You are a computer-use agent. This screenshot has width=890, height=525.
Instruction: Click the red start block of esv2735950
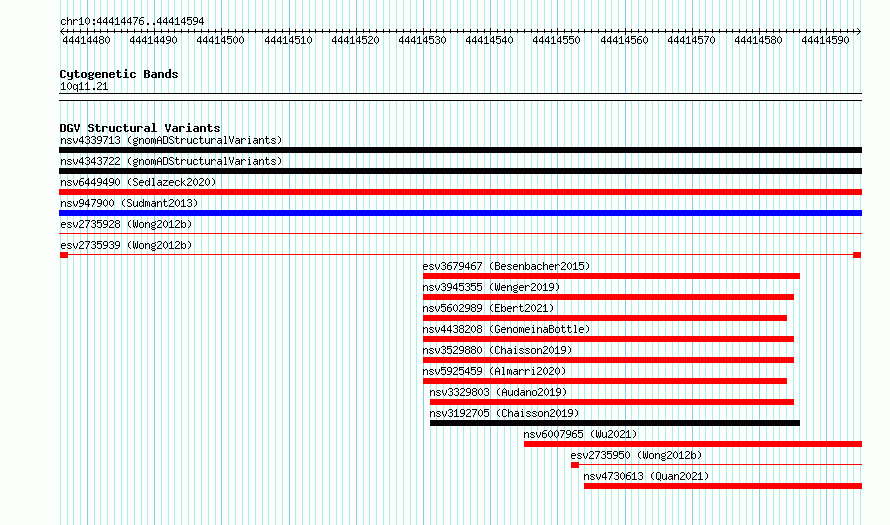(x=575, y=465)
